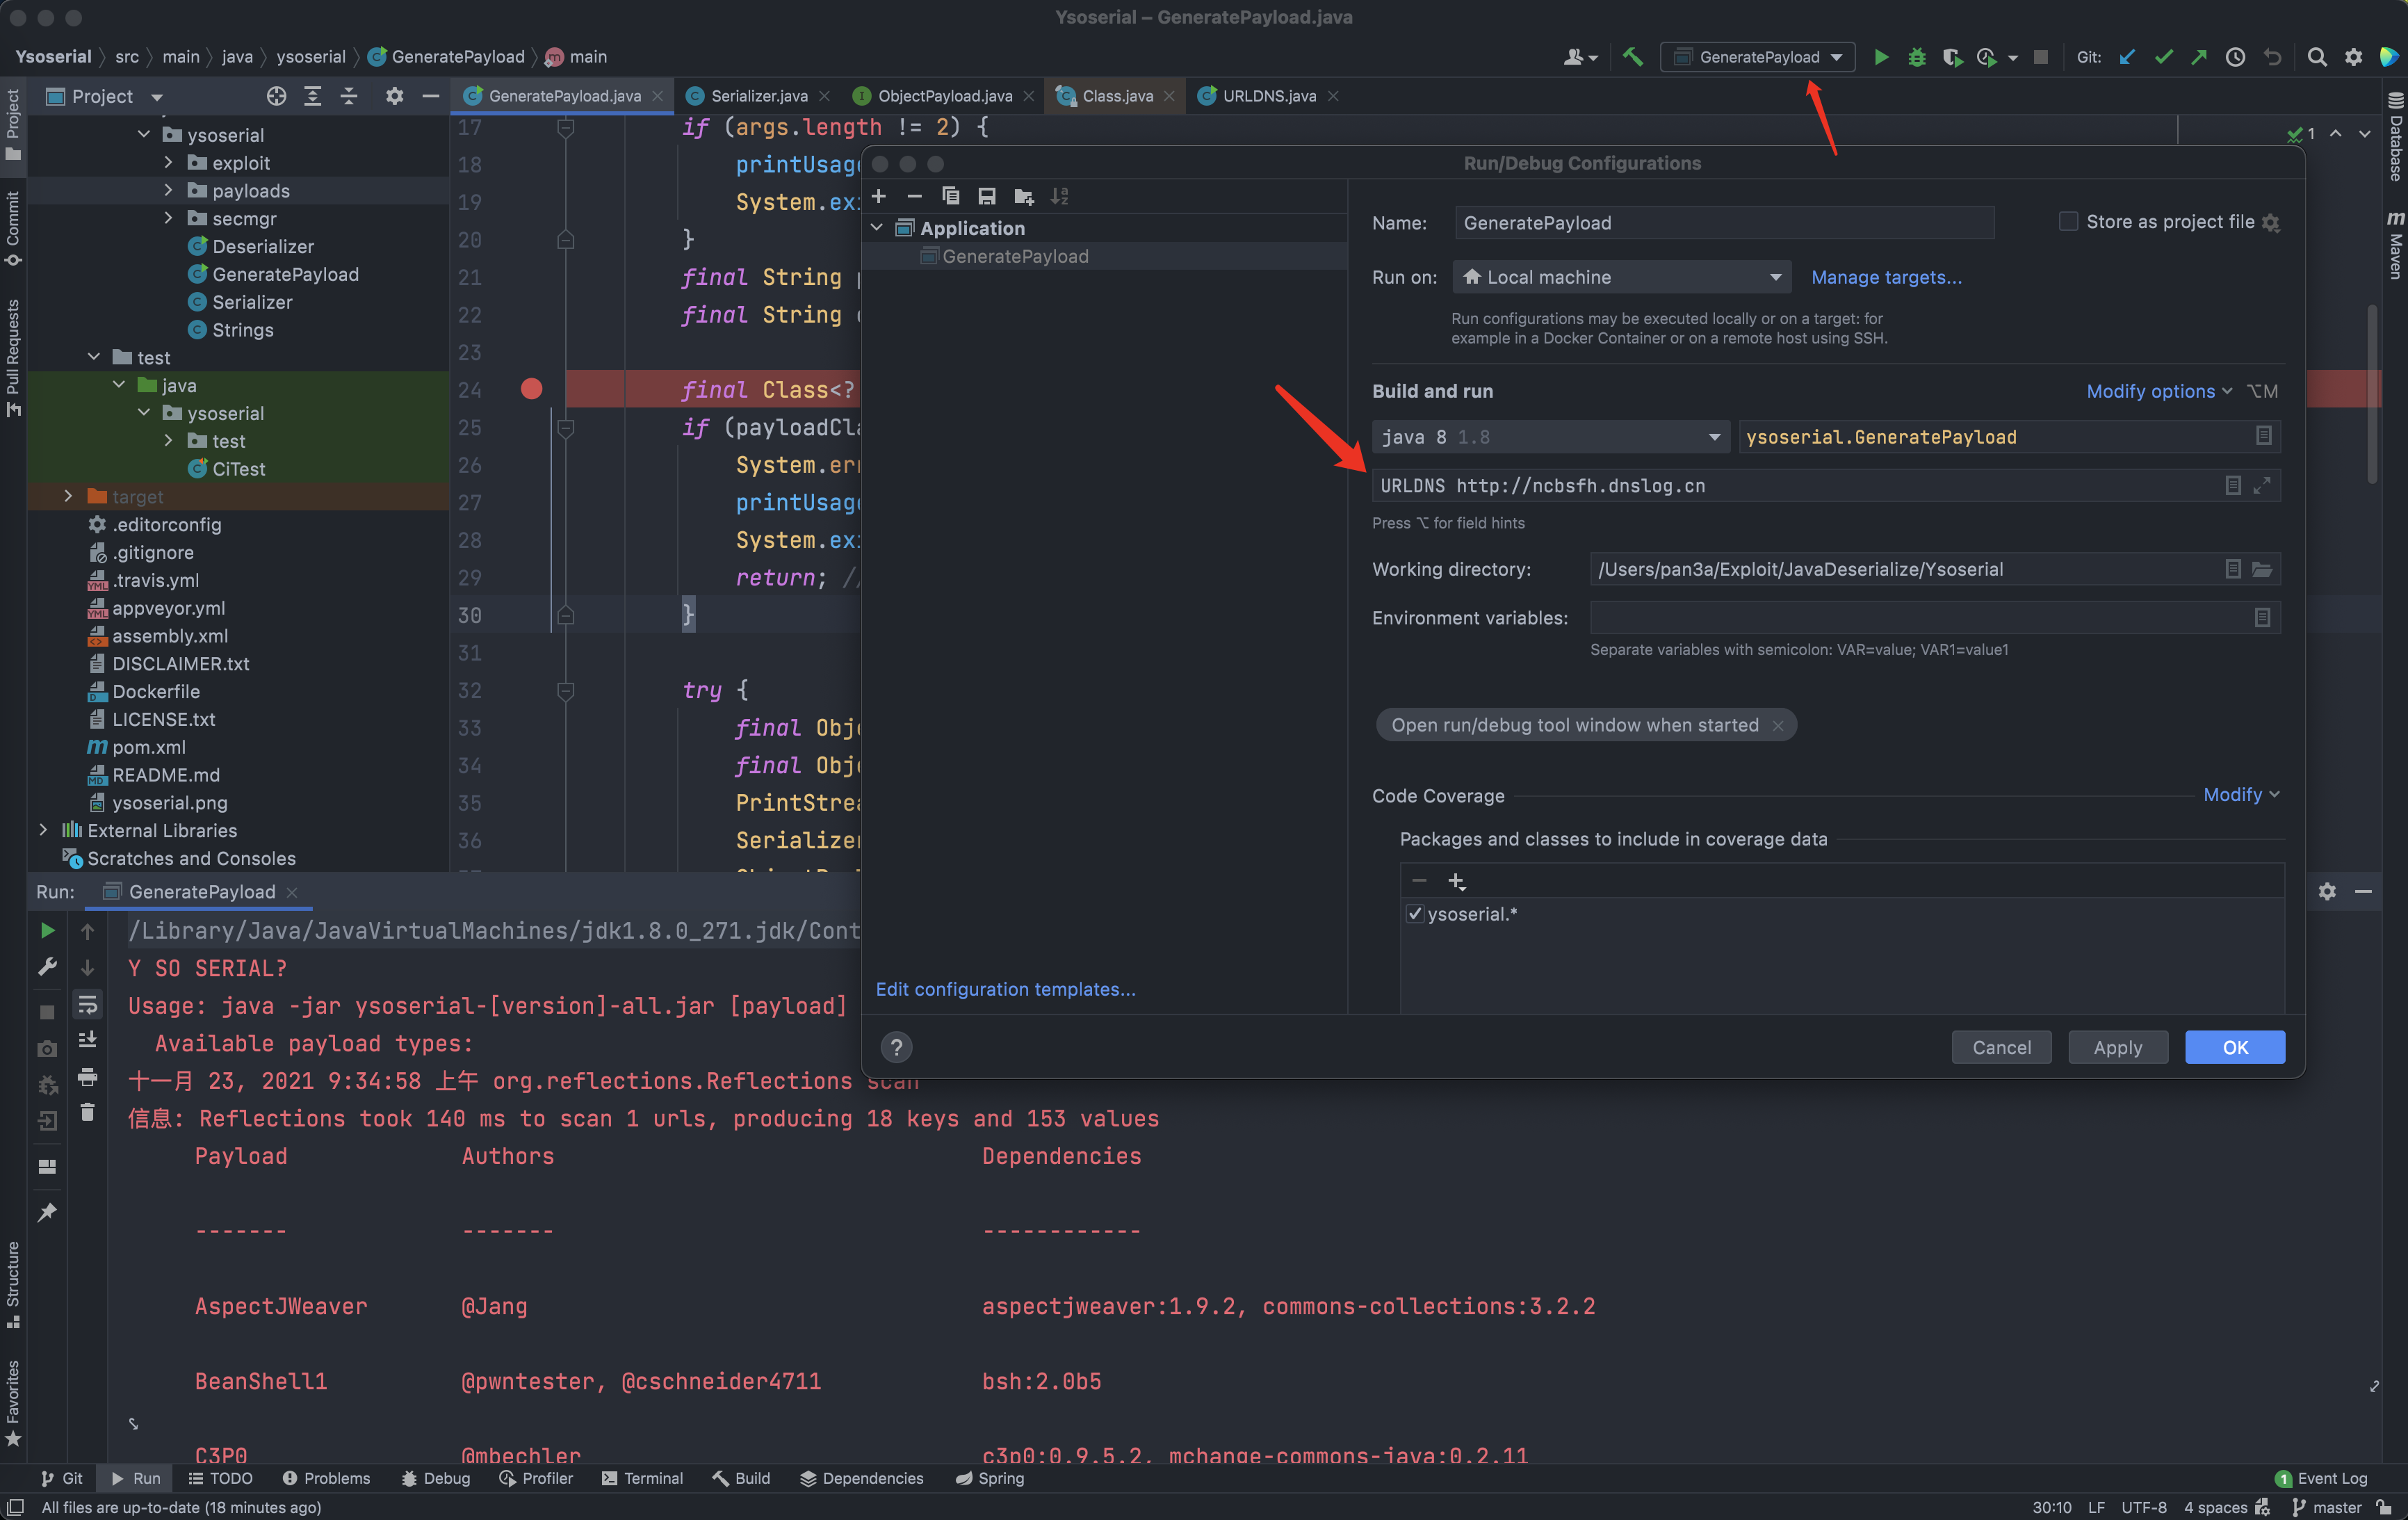This screenshot has height=1520, width=2408.
Task: Click Expand All icon in Project panel
Action: [x=312, y=96]
